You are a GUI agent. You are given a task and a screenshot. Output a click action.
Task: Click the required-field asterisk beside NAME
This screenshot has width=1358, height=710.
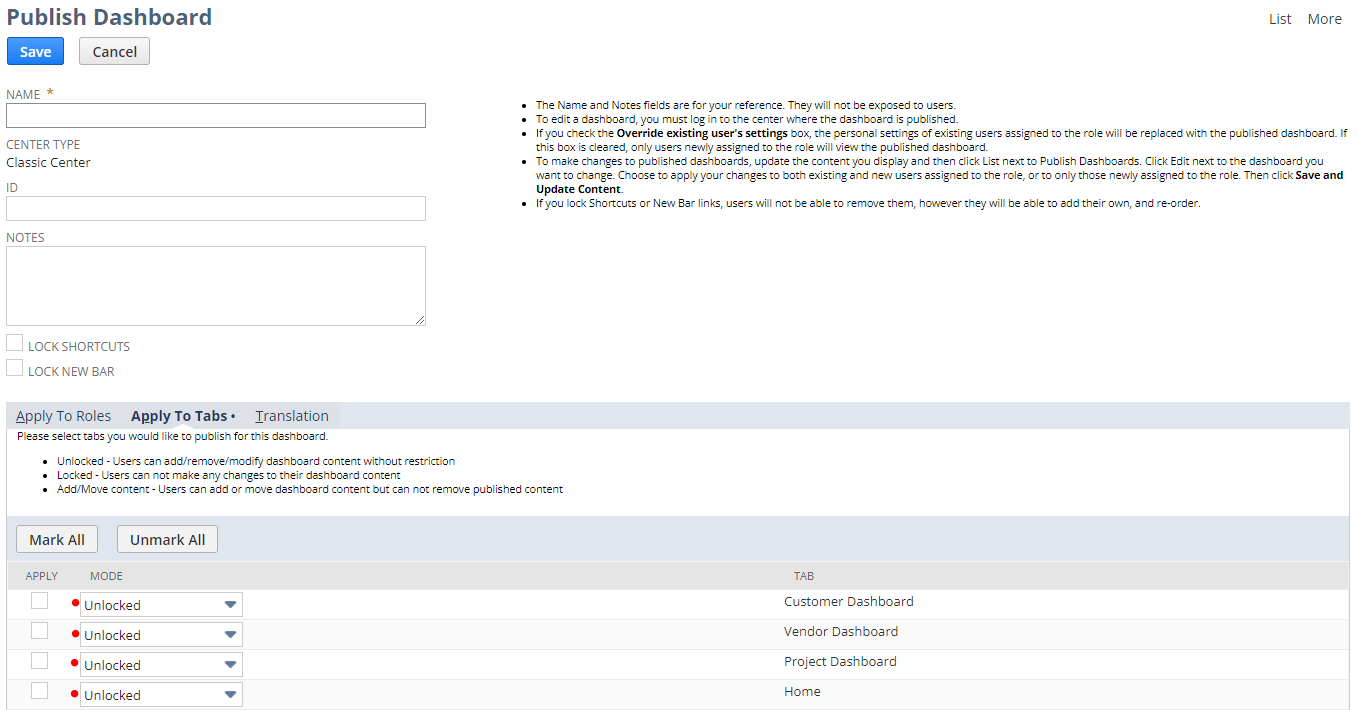[48, 91]
